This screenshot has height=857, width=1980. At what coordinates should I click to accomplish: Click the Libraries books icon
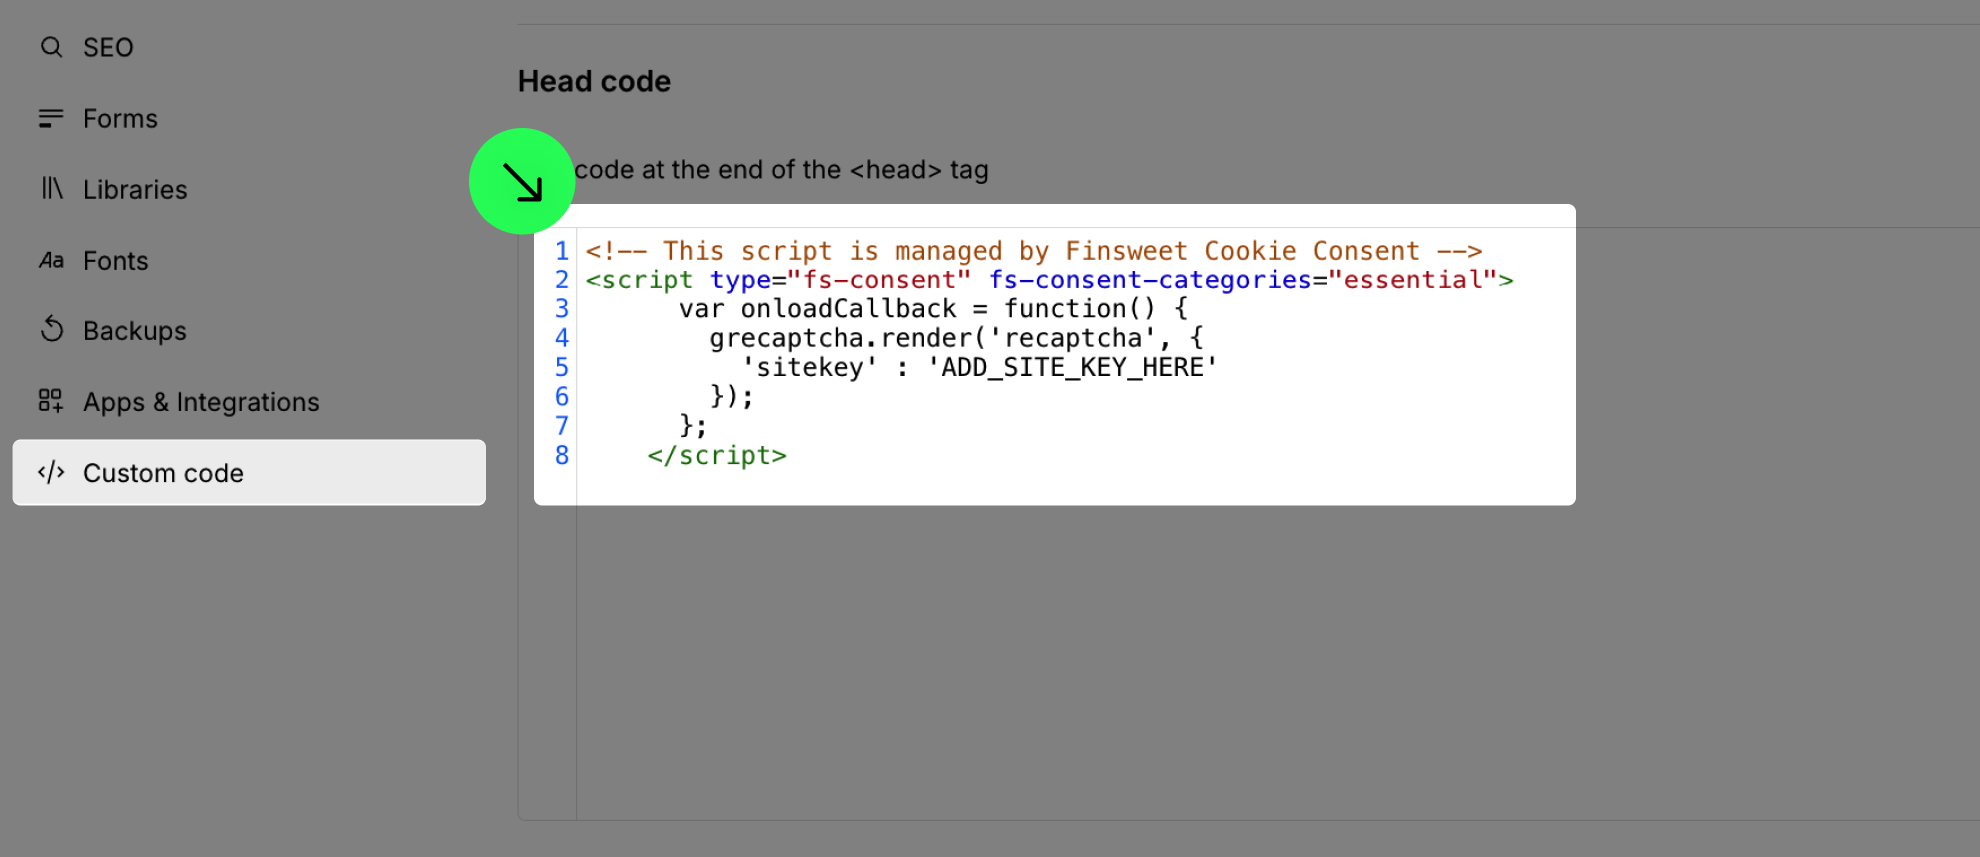click(51, 188)
